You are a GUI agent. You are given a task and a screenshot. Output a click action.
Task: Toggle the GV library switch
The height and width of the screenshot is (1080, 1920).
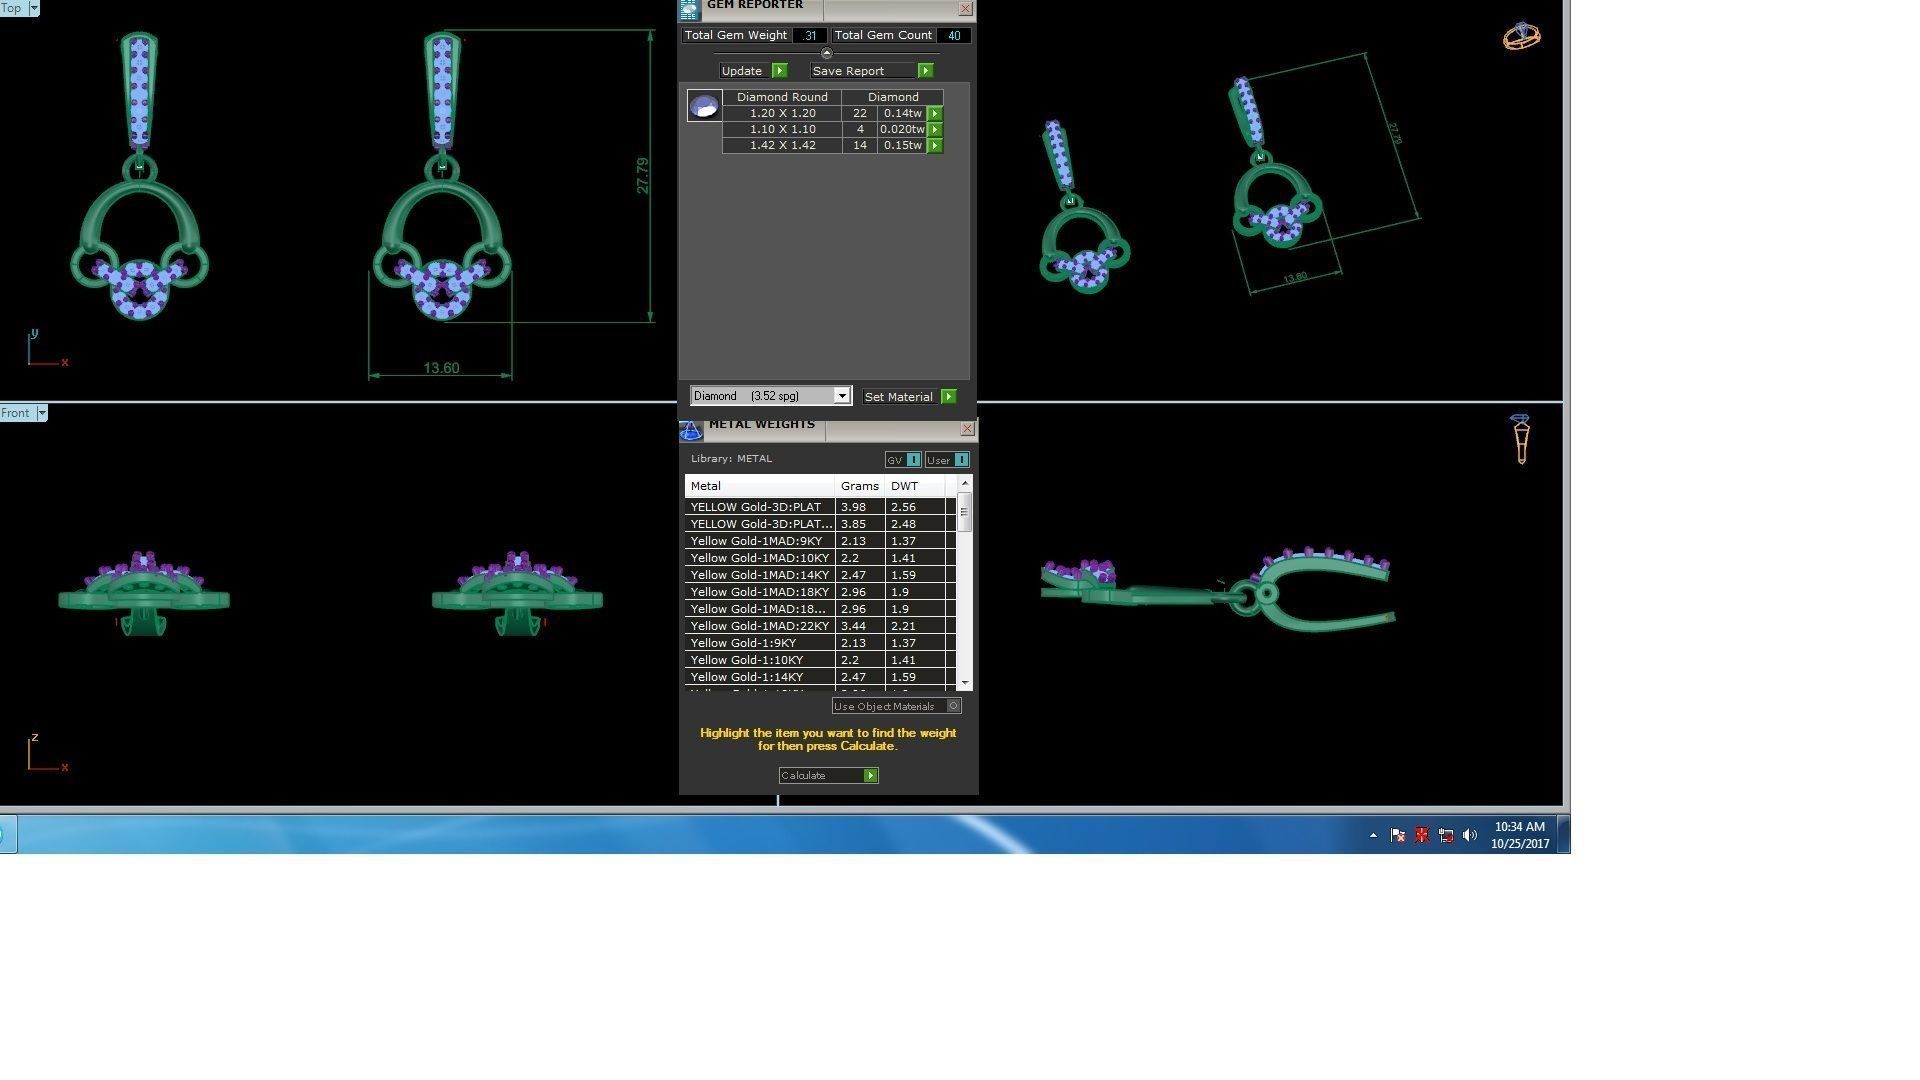(913, 460)
